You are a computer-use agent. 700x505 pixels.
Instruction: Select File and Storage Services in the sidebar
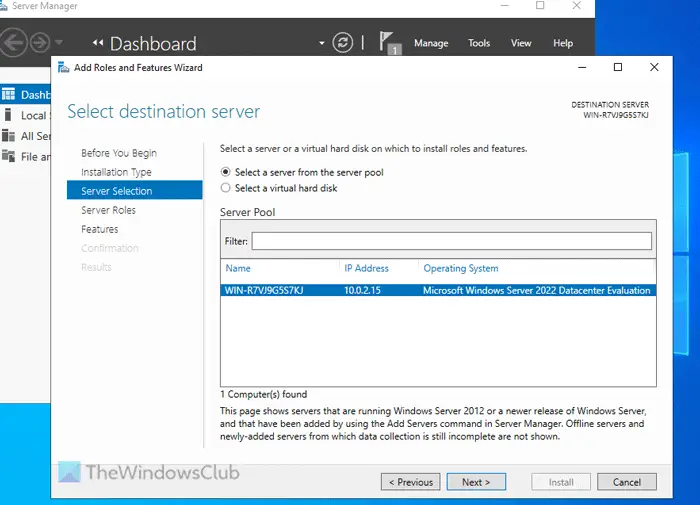point(25,156)
